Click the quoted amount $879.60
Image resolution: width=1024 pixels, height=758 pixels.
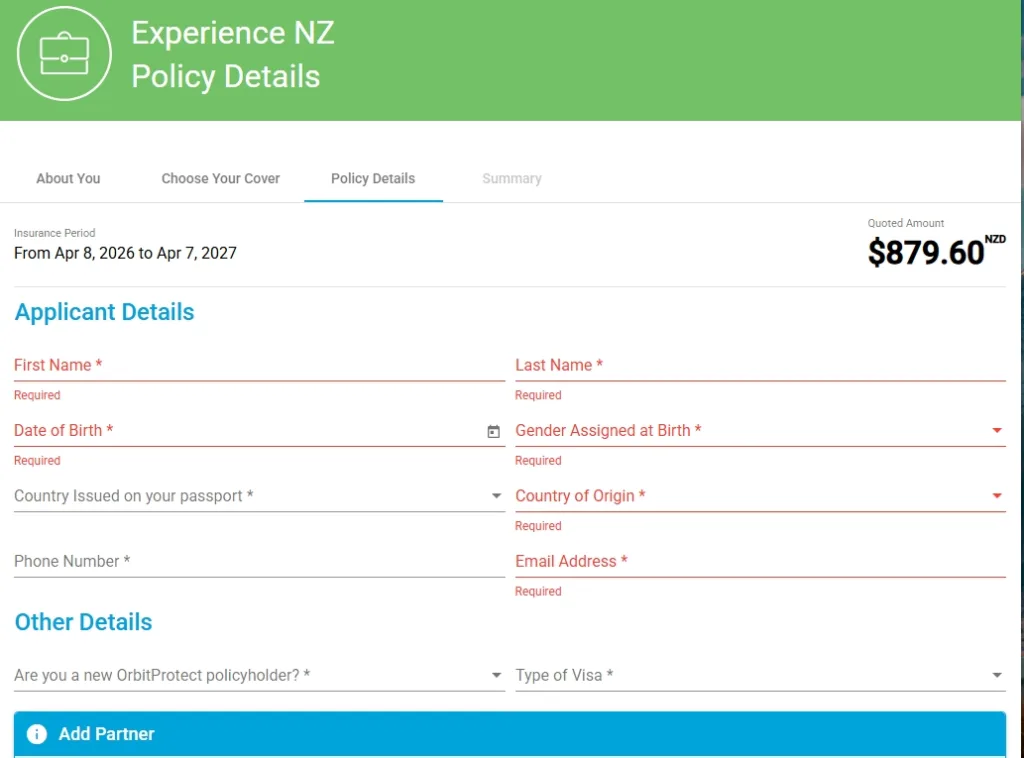[926, 252]
